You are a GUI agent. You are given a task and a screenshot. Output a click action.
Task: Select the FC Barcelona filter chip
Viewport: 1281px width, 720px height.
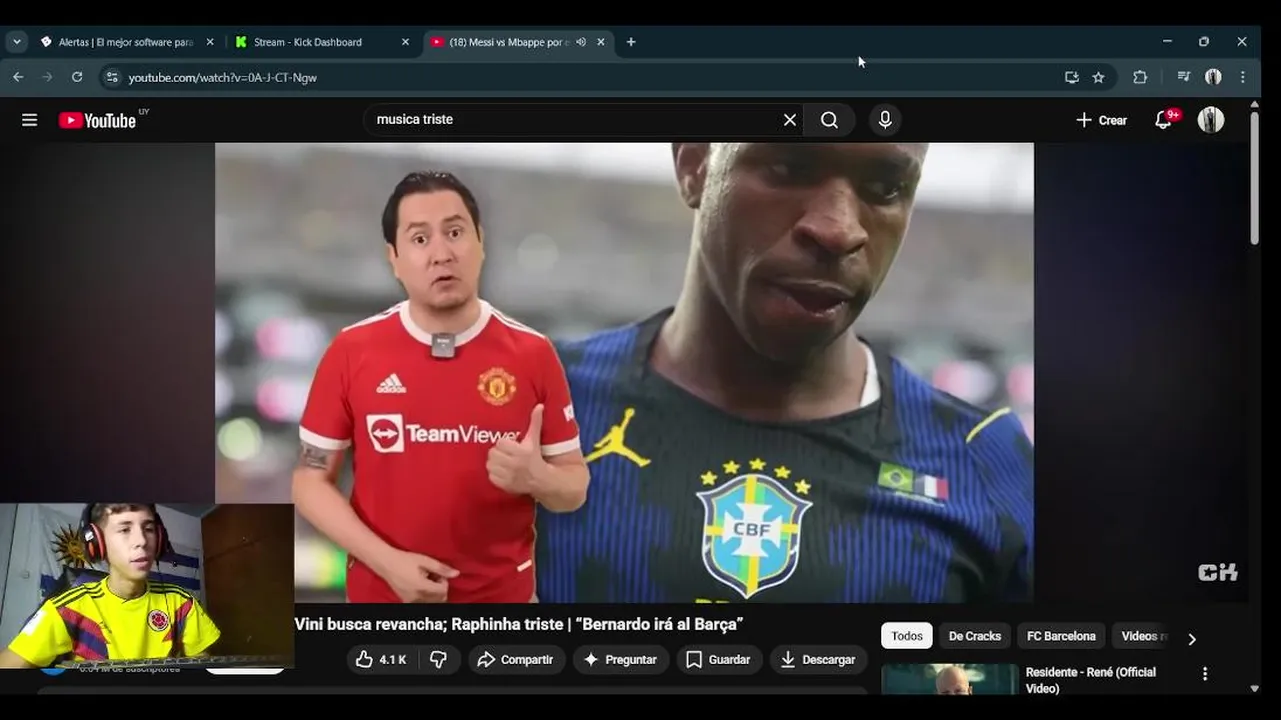[x=1061, y=636]
